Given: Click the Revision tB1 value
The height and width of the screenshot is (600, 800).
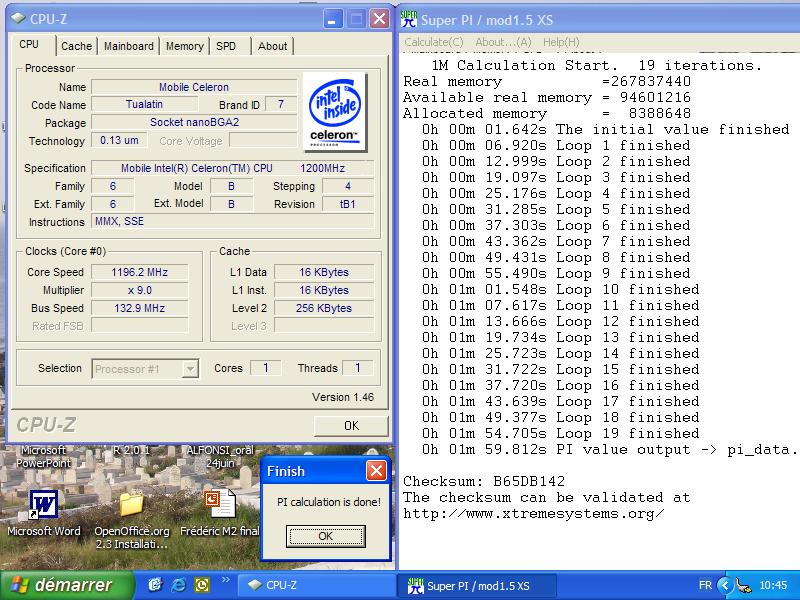Looking at the screenshot, I should point(348,204).
